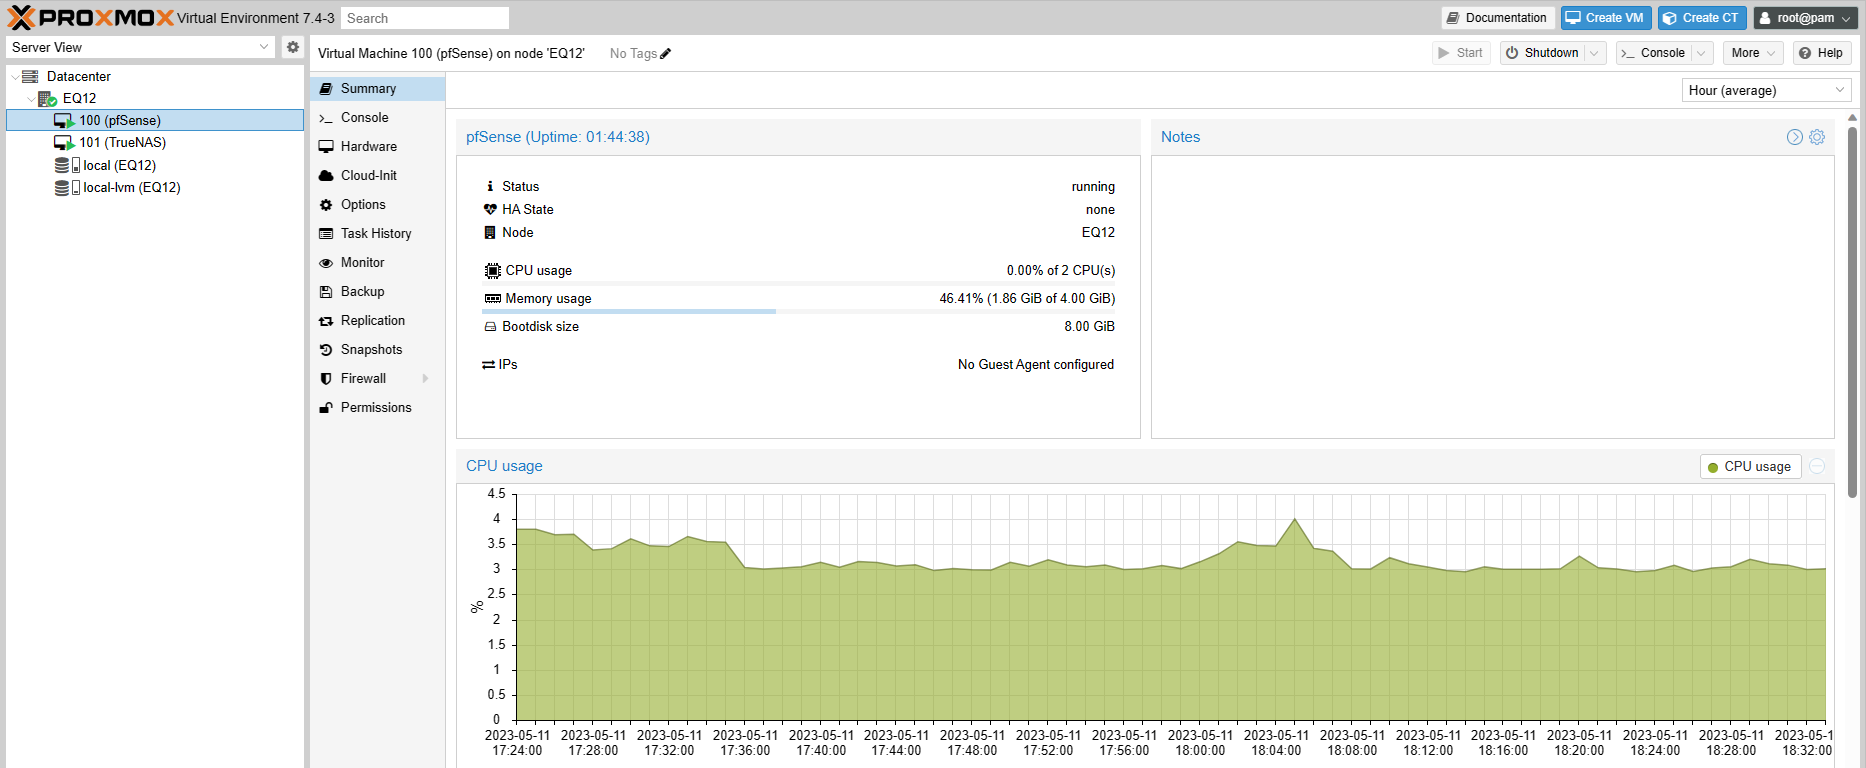Click the Start button
The height and width of the screenshot is (768, 1866).
click(1461, 53)
